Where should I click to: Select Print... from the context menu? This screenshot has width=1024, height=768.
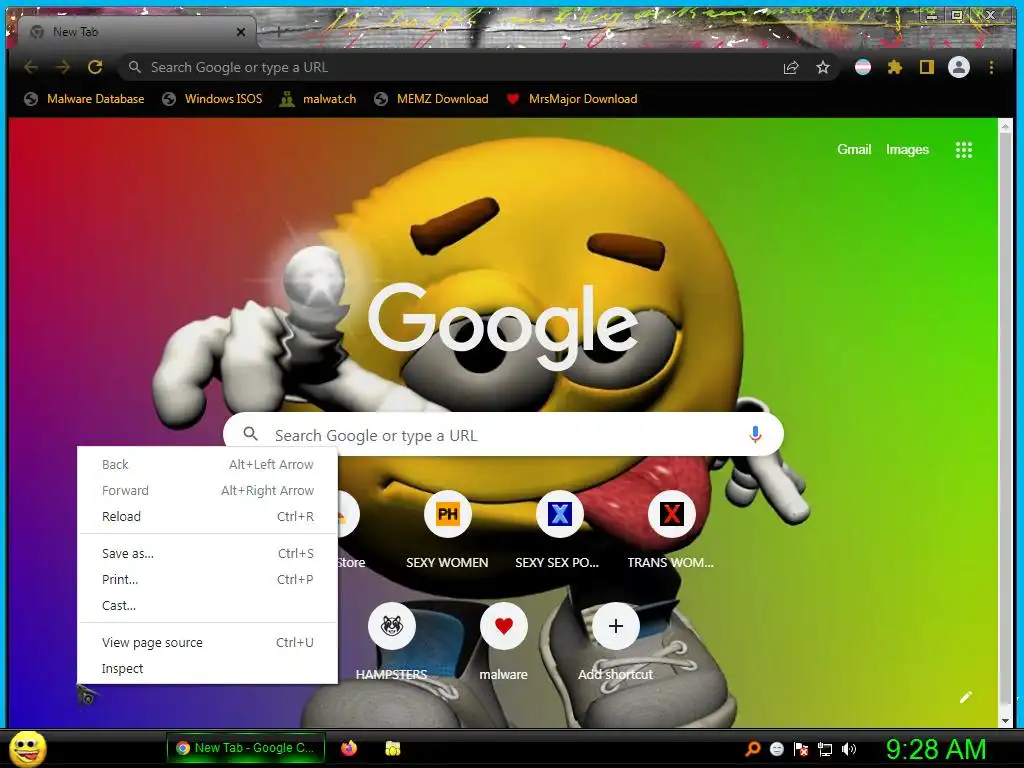[208, 580]
